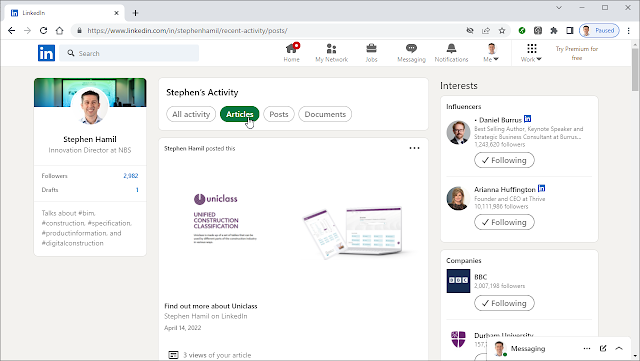The image size is (640, 361).
Task: Open Messaging panel options dots
Action: pos(587,348)
